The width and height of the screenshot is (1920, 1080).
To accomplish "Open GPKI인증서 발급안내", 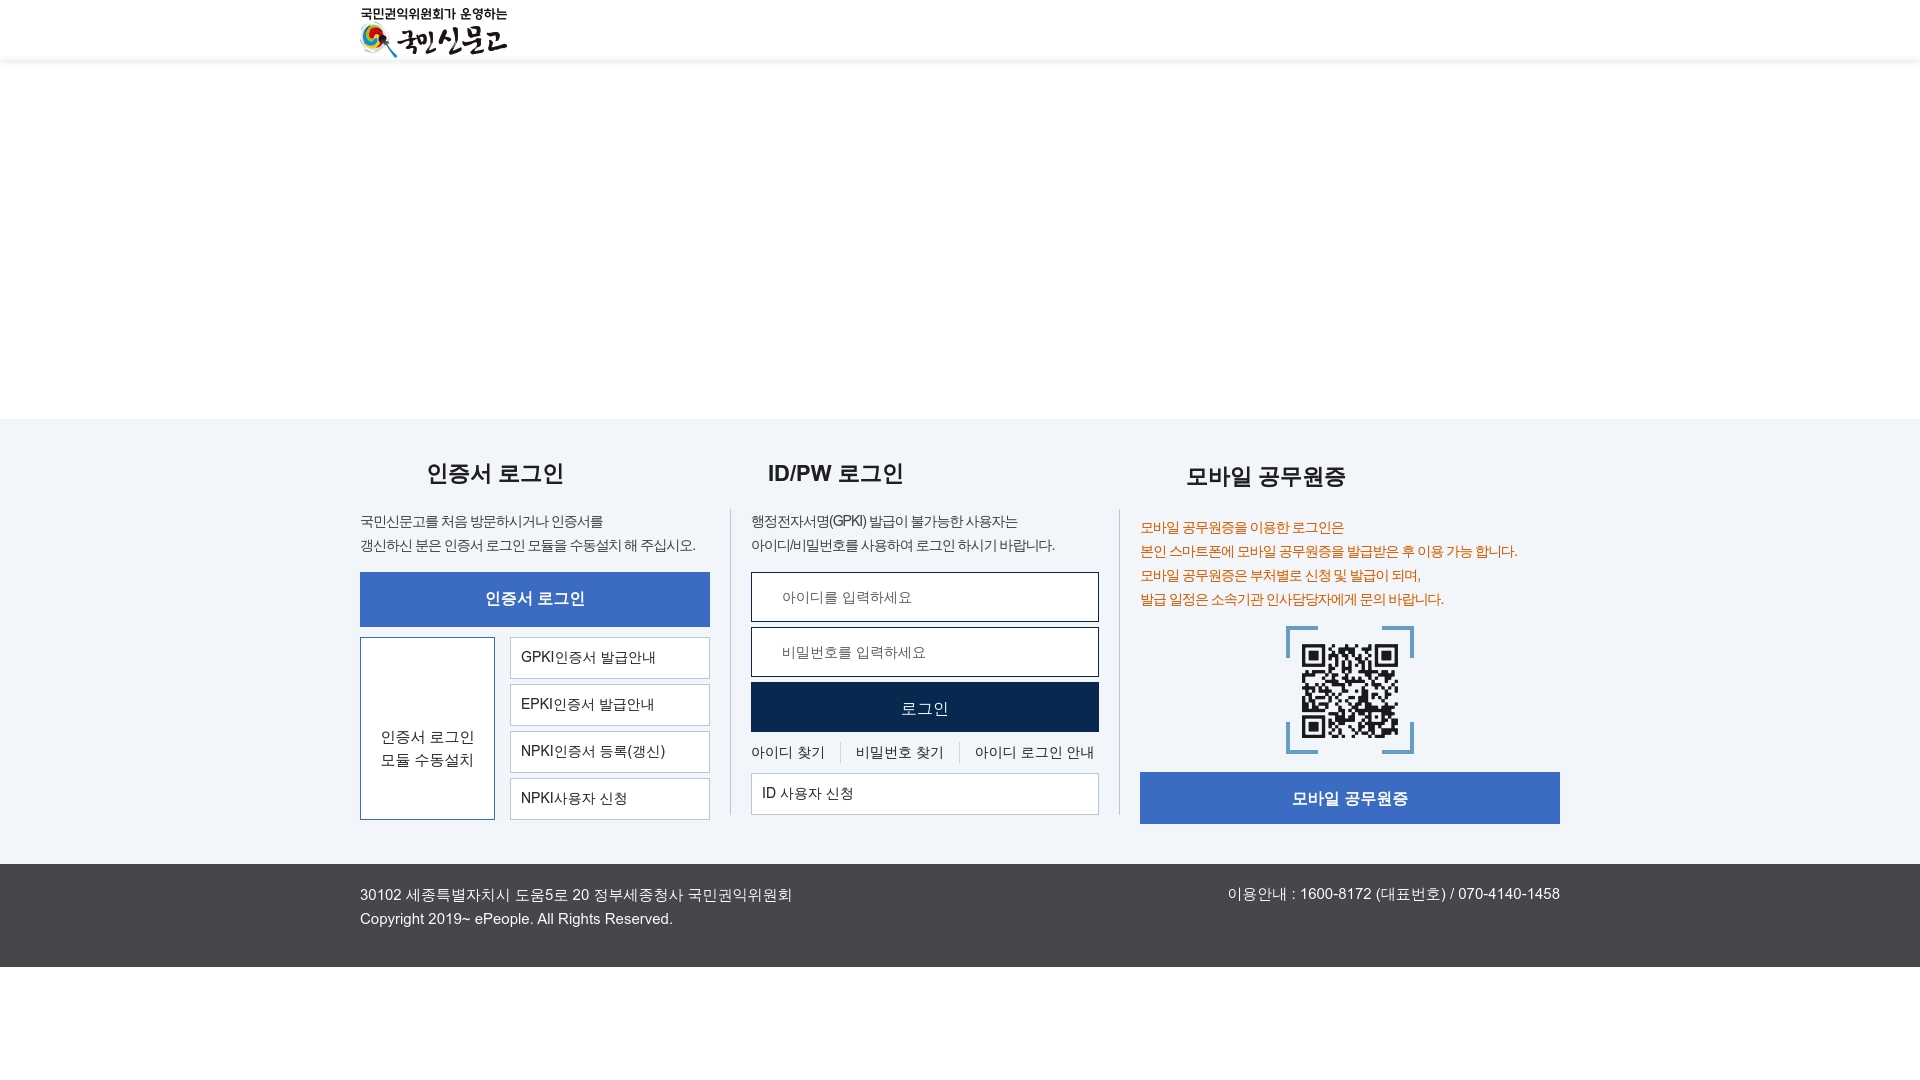I will pyautogui.click(x=609, y=657).
